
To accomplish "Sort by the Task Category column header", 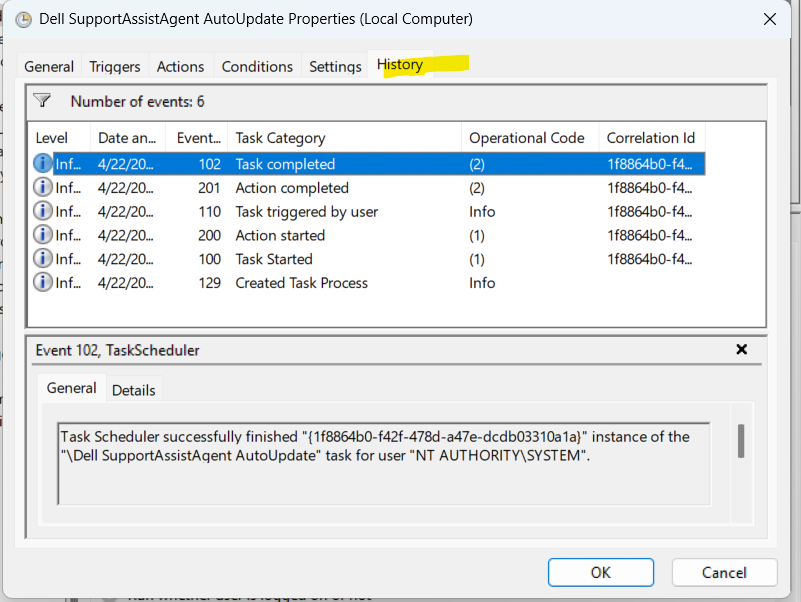I will click(x=345, y=138).
